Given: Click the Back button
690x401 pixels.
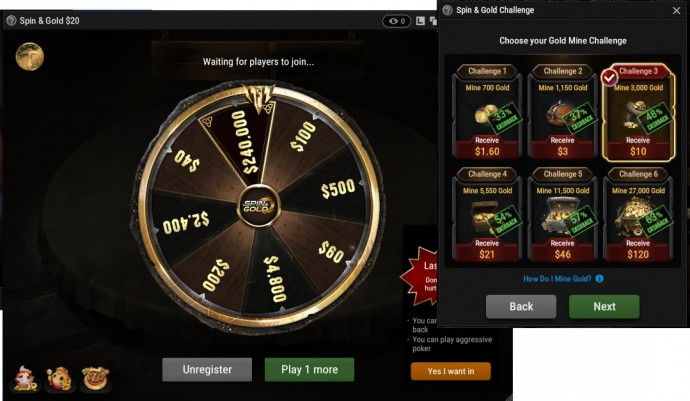Looking at the screenshot, I should [521, 306].
